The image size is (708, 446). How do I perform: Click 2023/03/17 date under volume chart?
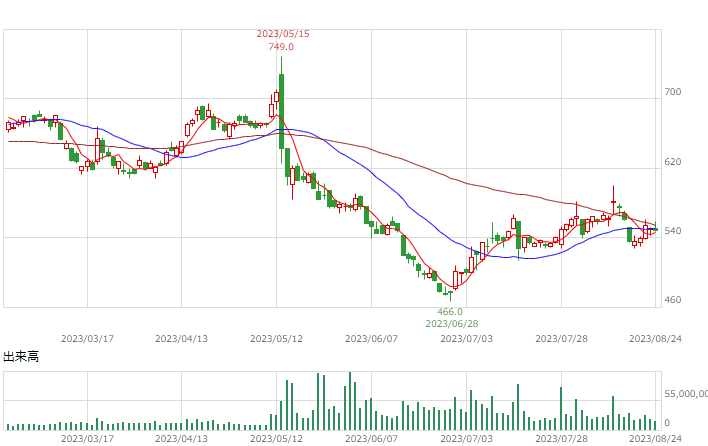tap(87, 439)
